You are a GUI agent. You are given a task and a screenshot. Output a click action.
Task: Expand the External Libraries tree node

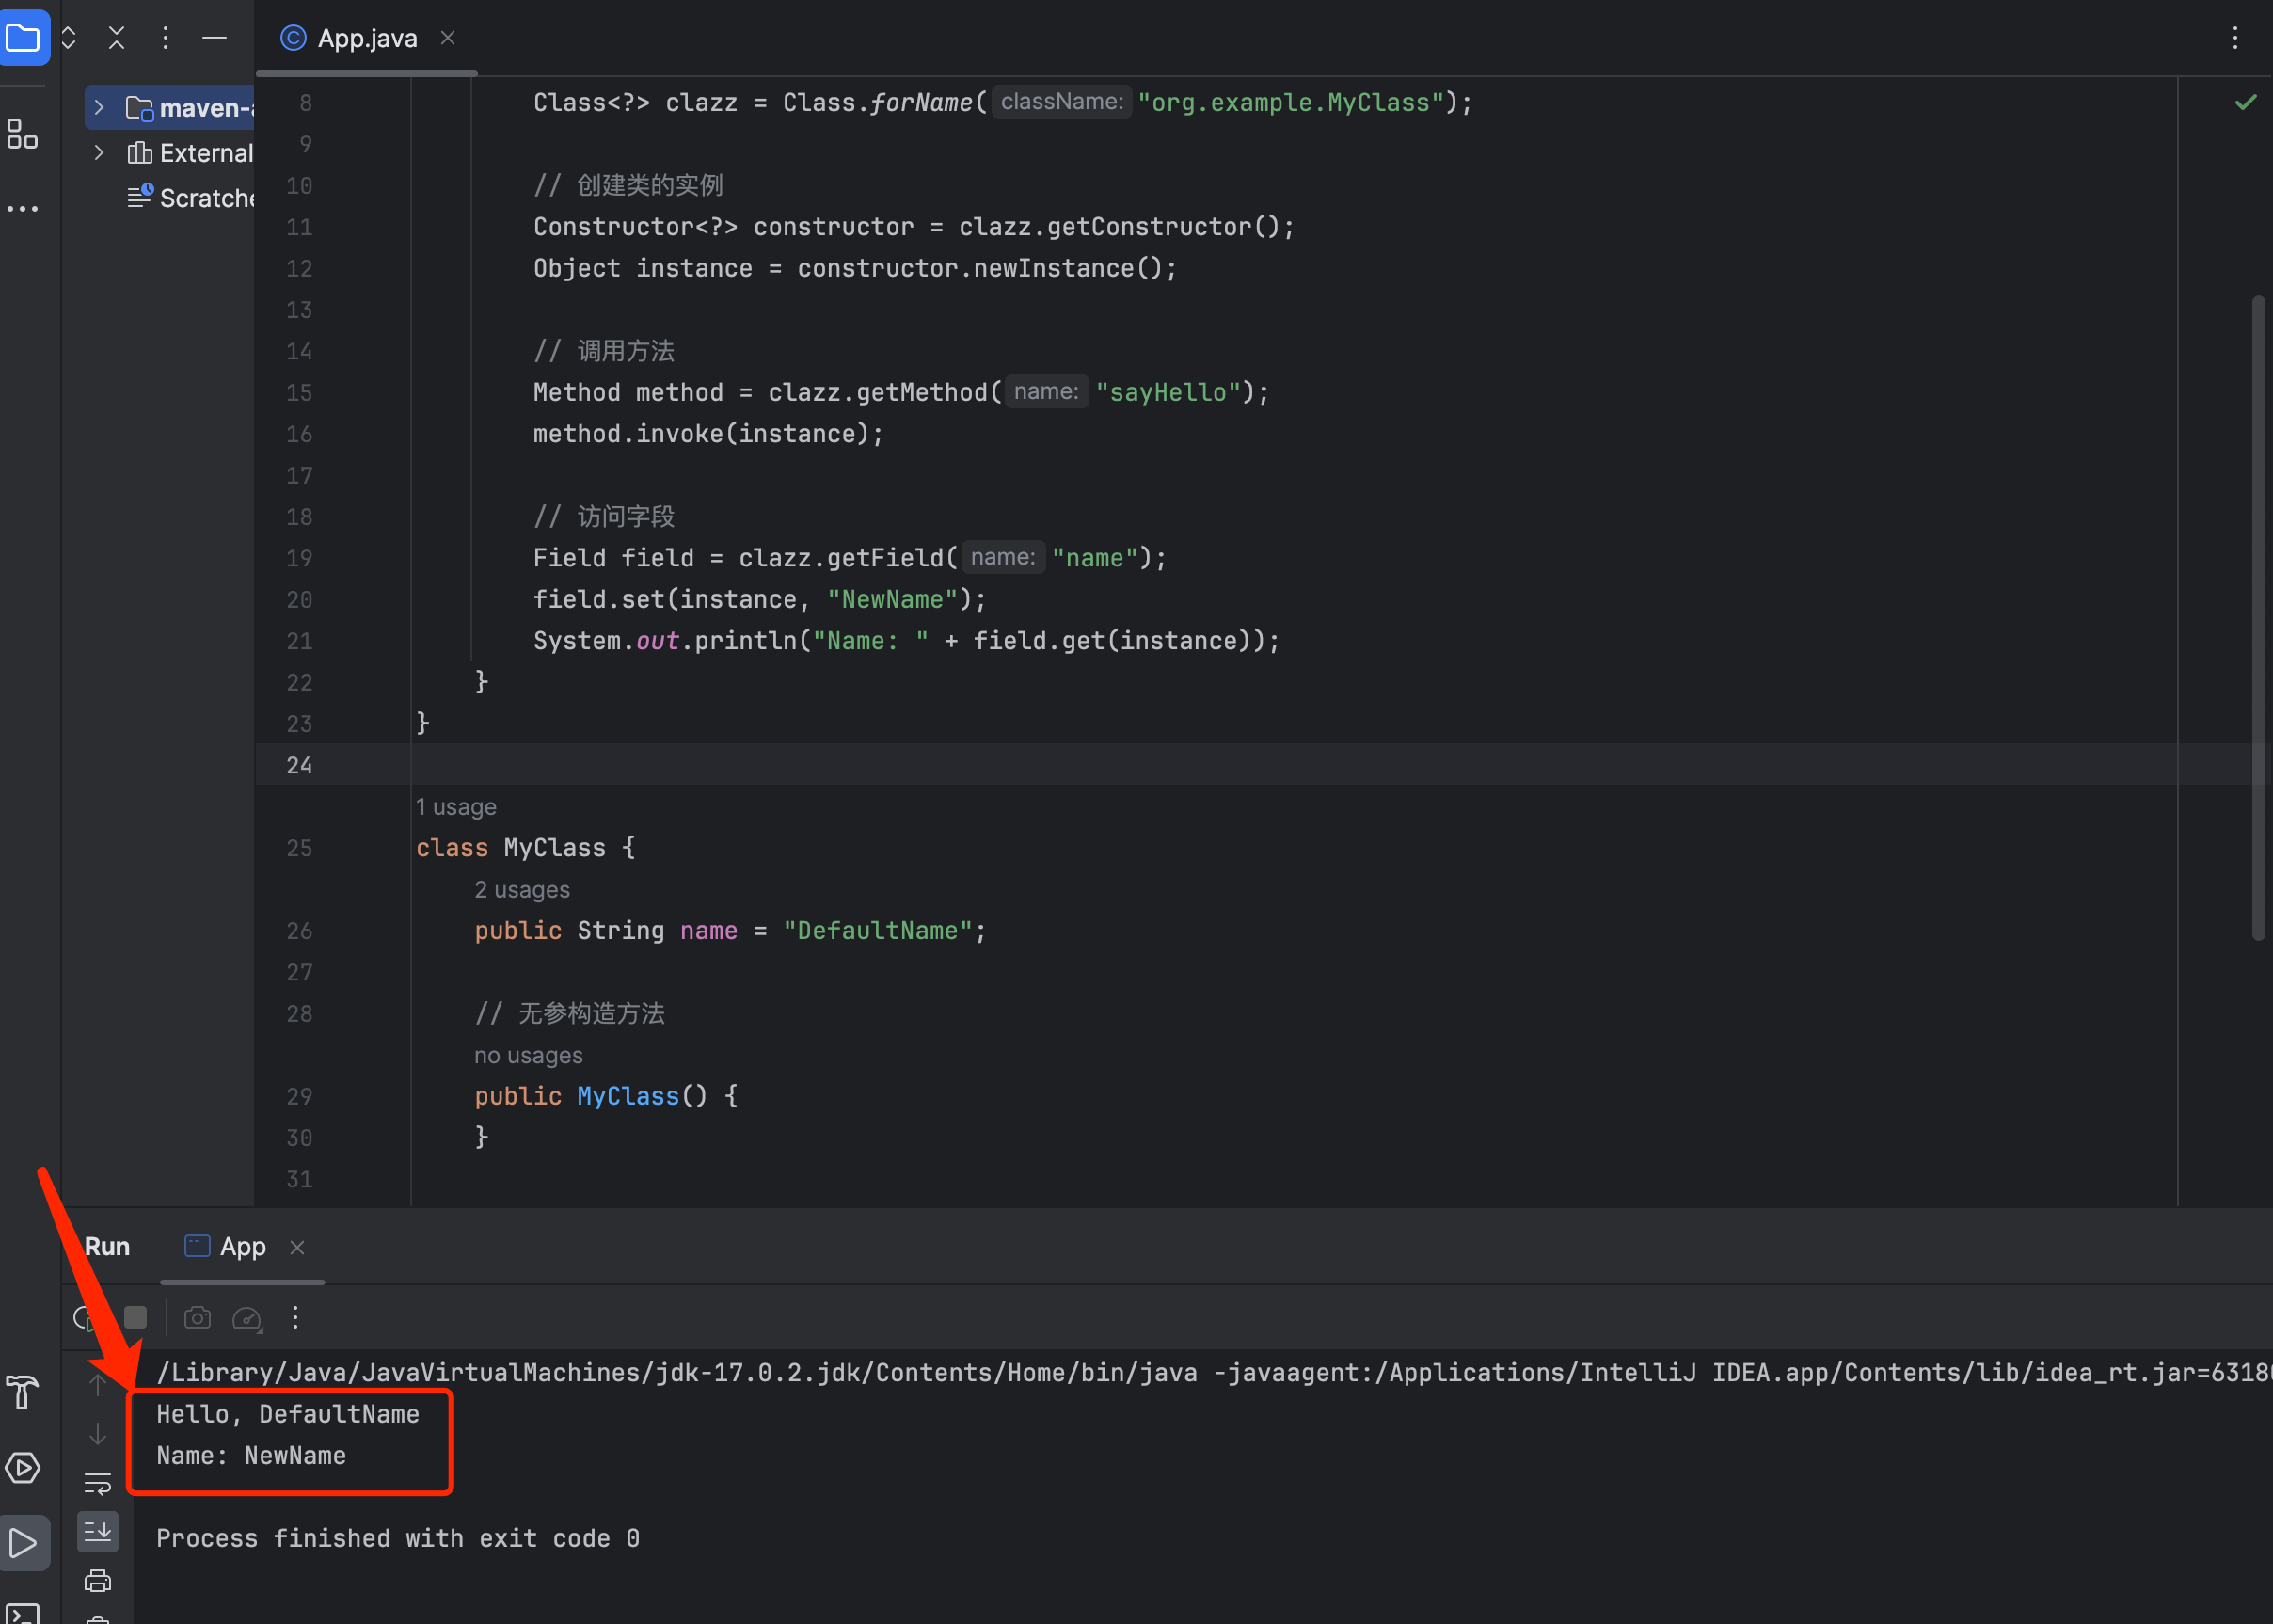coord(99,153)
